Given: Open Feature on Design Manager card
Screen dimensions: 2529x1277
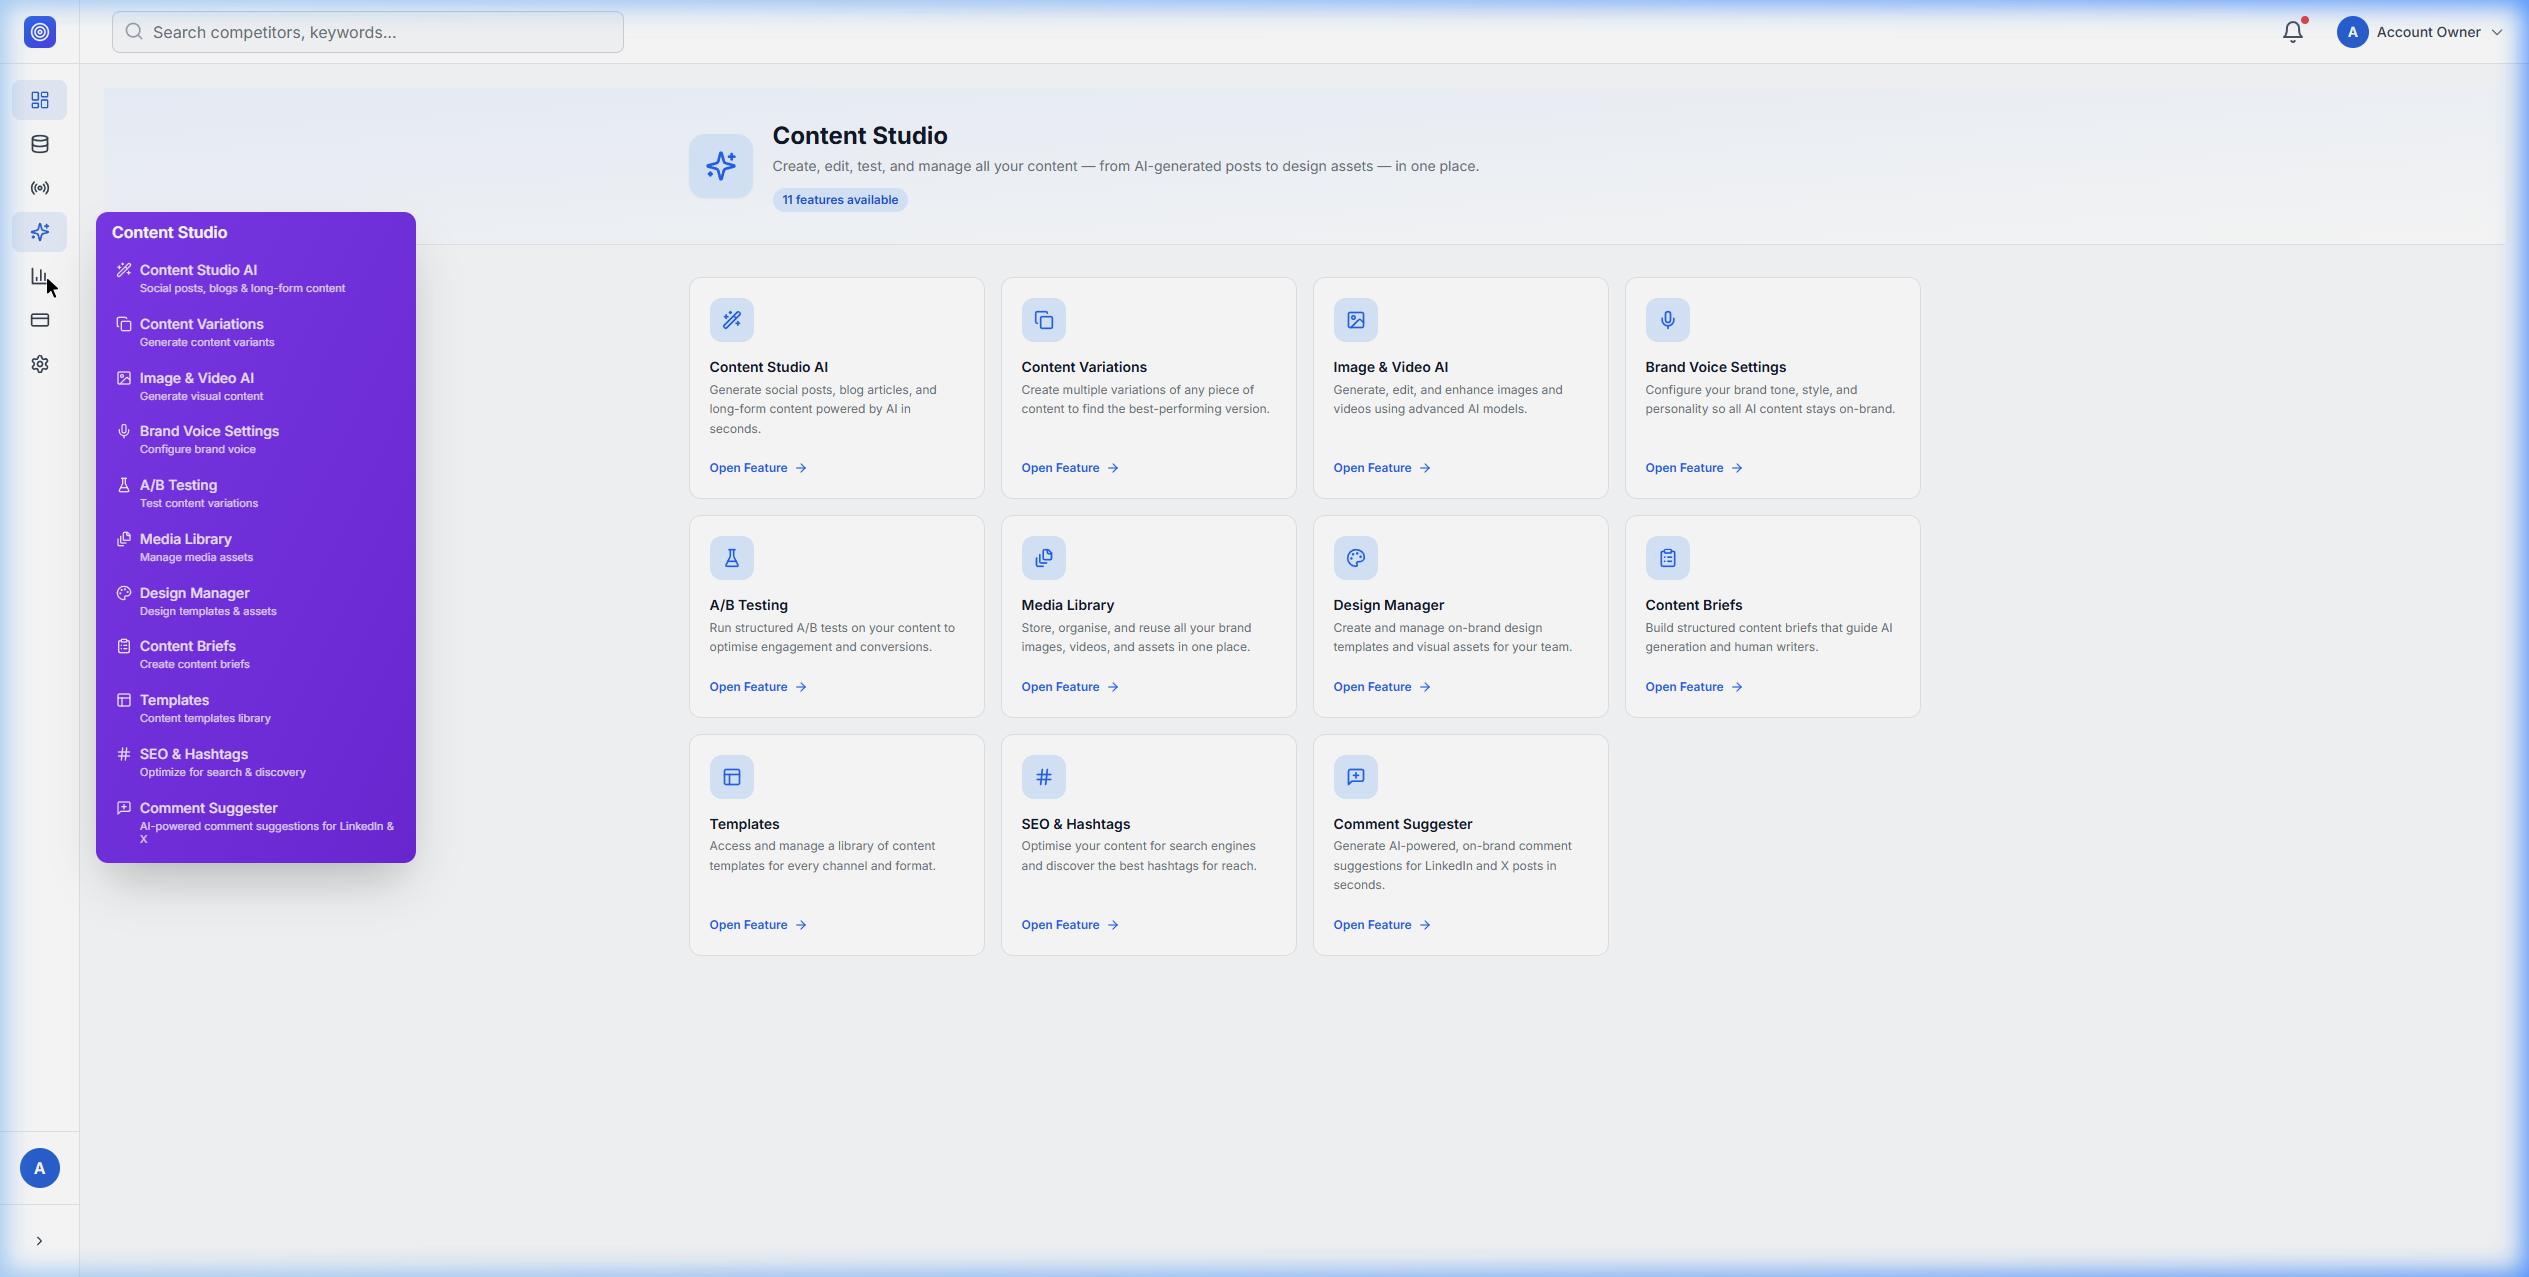Looking at the screenshot, I should [1382, 687].
